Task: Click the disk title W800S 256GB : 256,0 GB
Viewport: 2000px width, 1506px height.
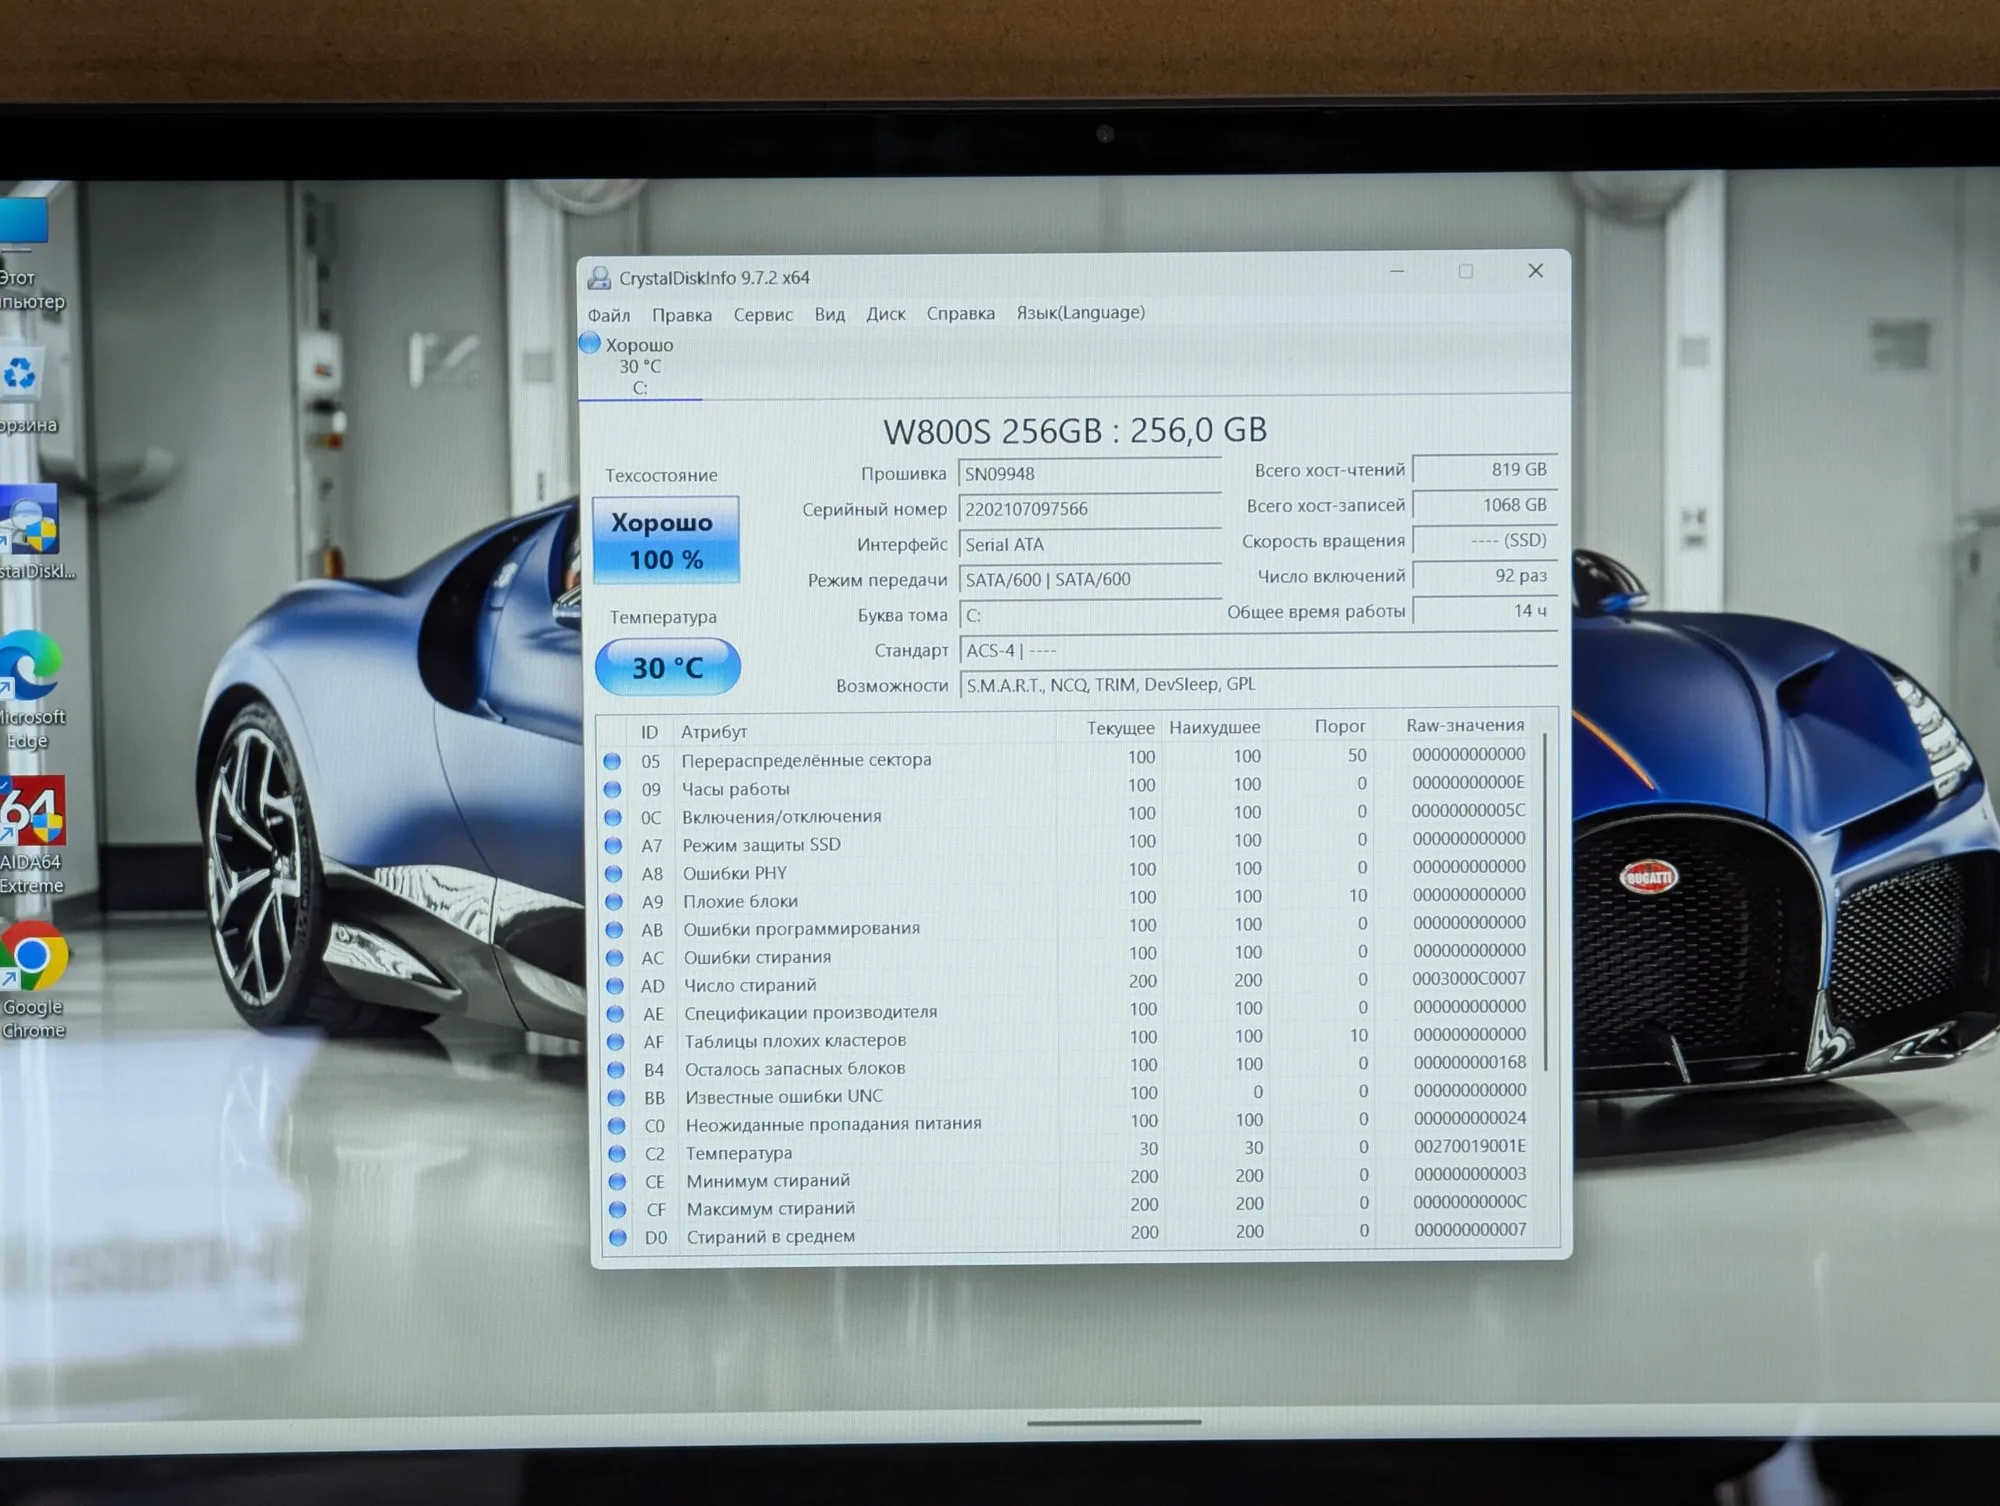Action: point(1075,430)
